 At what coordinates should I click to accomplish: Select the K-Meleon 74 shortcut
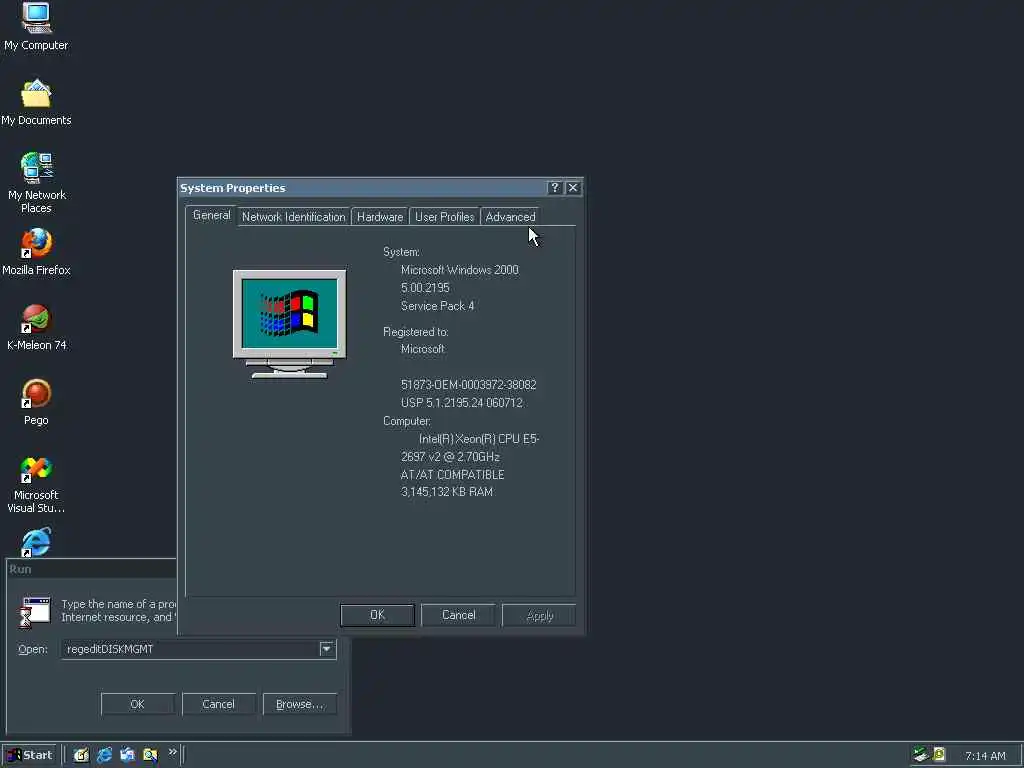click(36, 327)
